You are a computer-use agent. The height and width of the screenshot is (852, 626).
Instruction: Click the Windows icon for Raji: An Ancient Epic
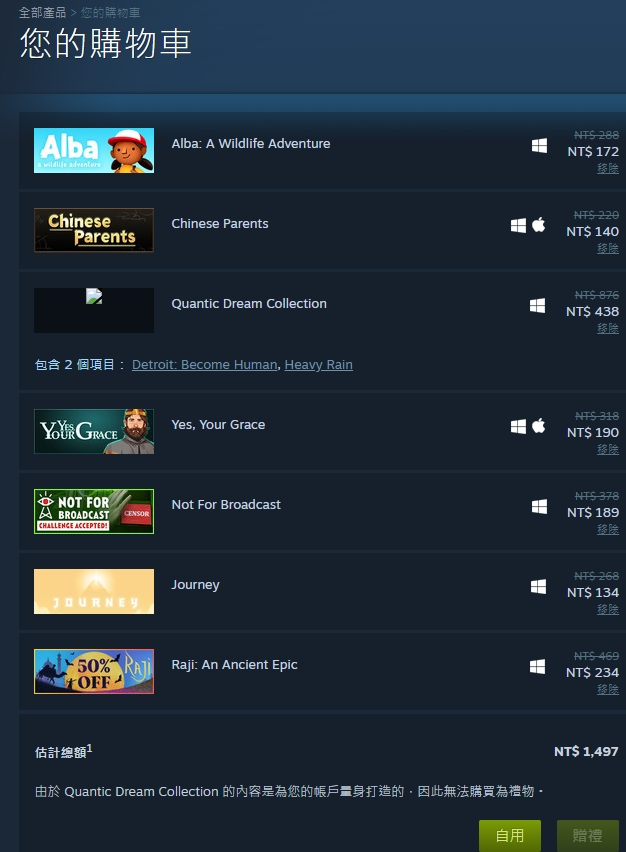[537, 667]
